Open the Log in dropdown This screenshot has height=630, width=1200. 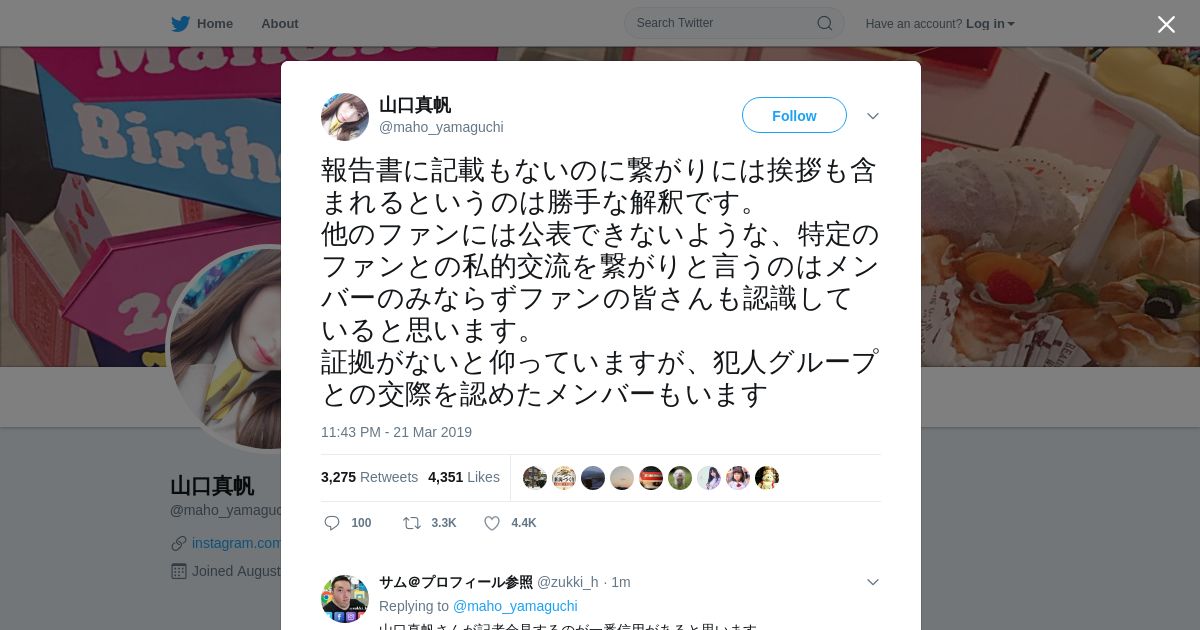pyautogui.click(x=990, y=23)
